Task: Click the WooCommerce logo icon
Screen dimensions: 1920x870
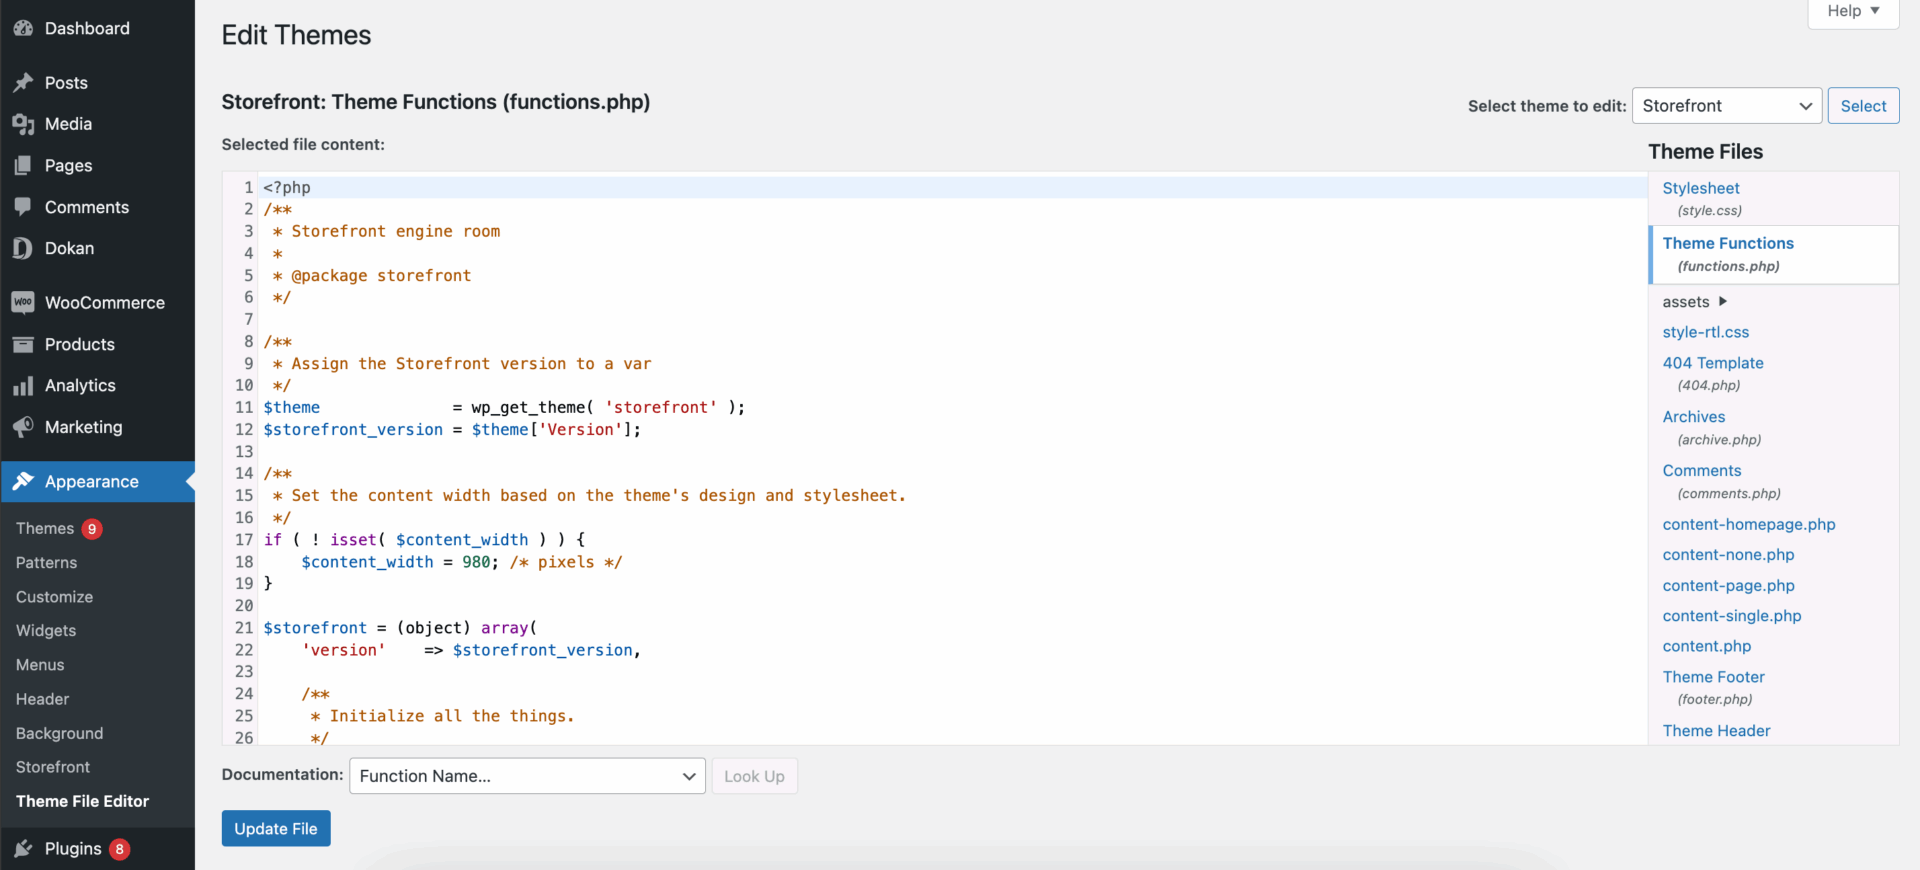Action: click(x=23, y=302)
